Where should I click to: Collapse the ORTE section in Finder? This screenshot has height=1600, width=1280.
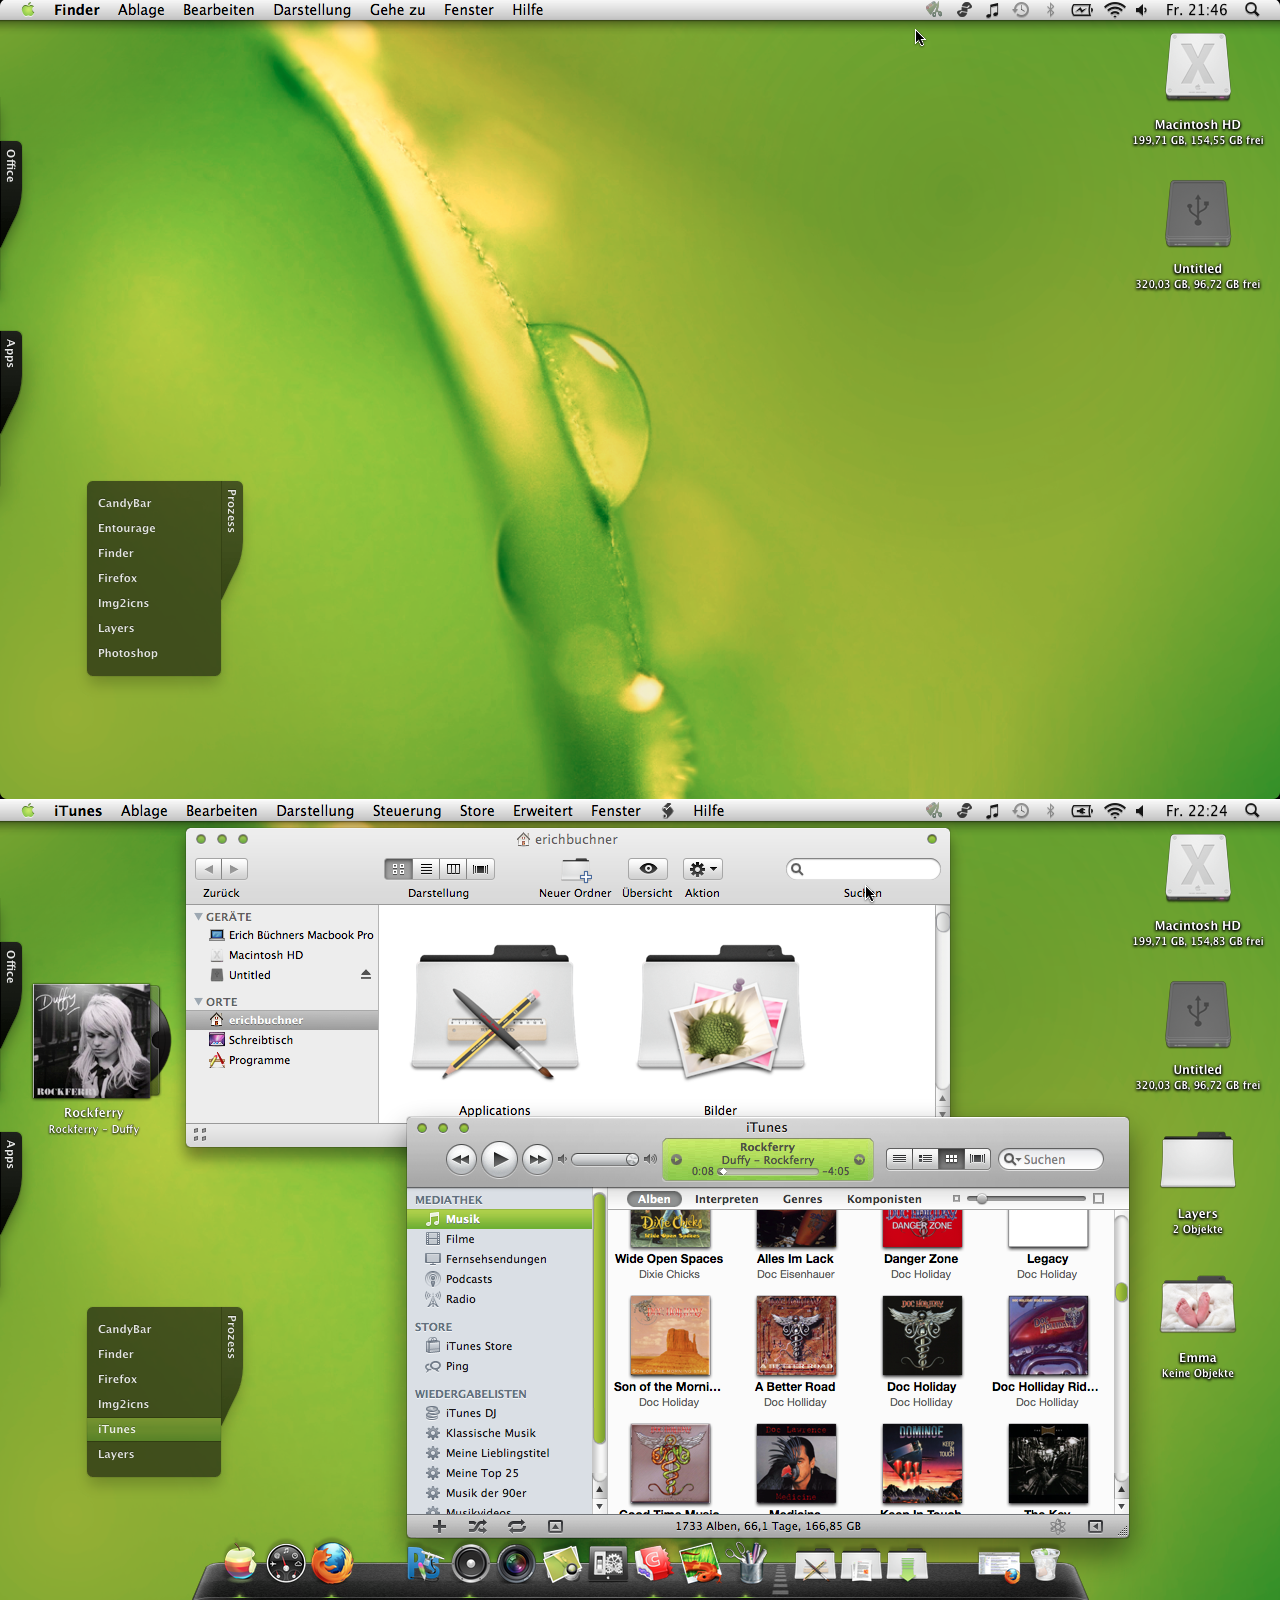[x=199, y=1002]
